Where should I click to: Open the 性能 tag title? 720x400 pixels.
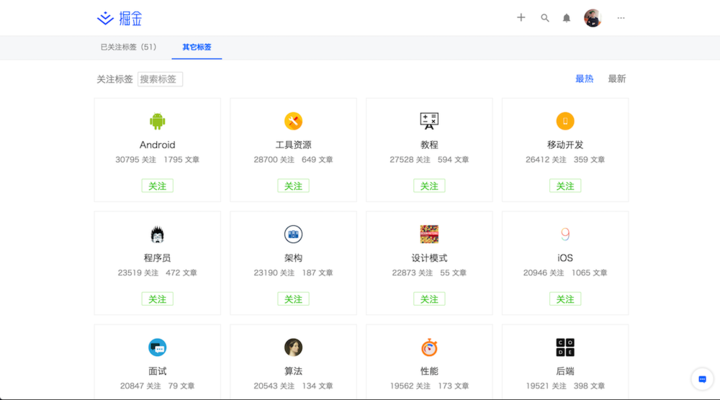[429, 371]
